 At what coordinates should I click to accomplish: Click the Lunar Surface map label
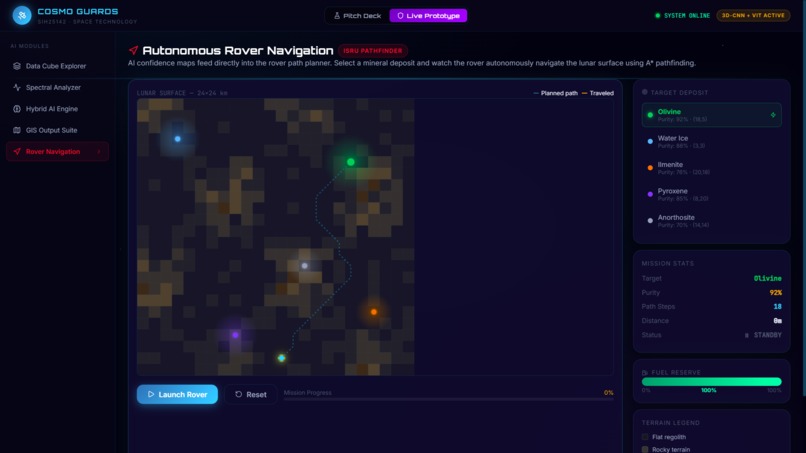[182, 93]
